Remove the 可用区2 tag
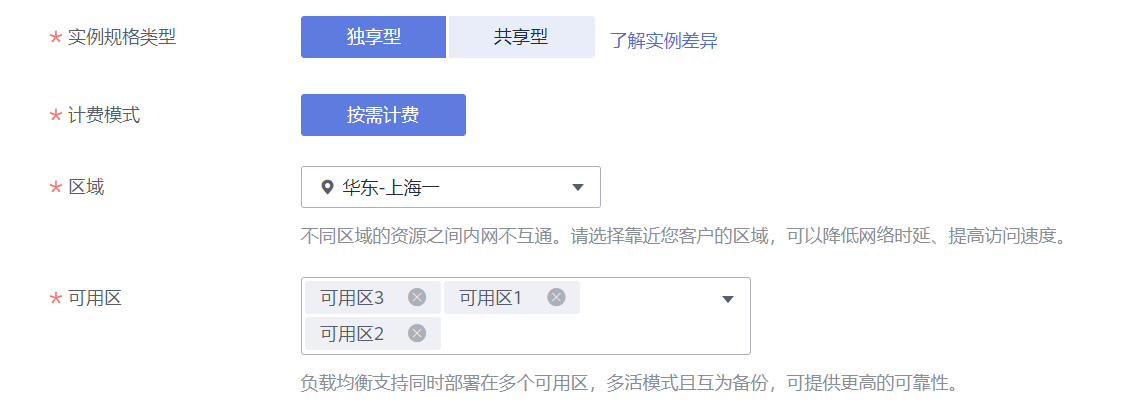The height and width of the screenshot is (420, 1138). (x=417, y=333)
